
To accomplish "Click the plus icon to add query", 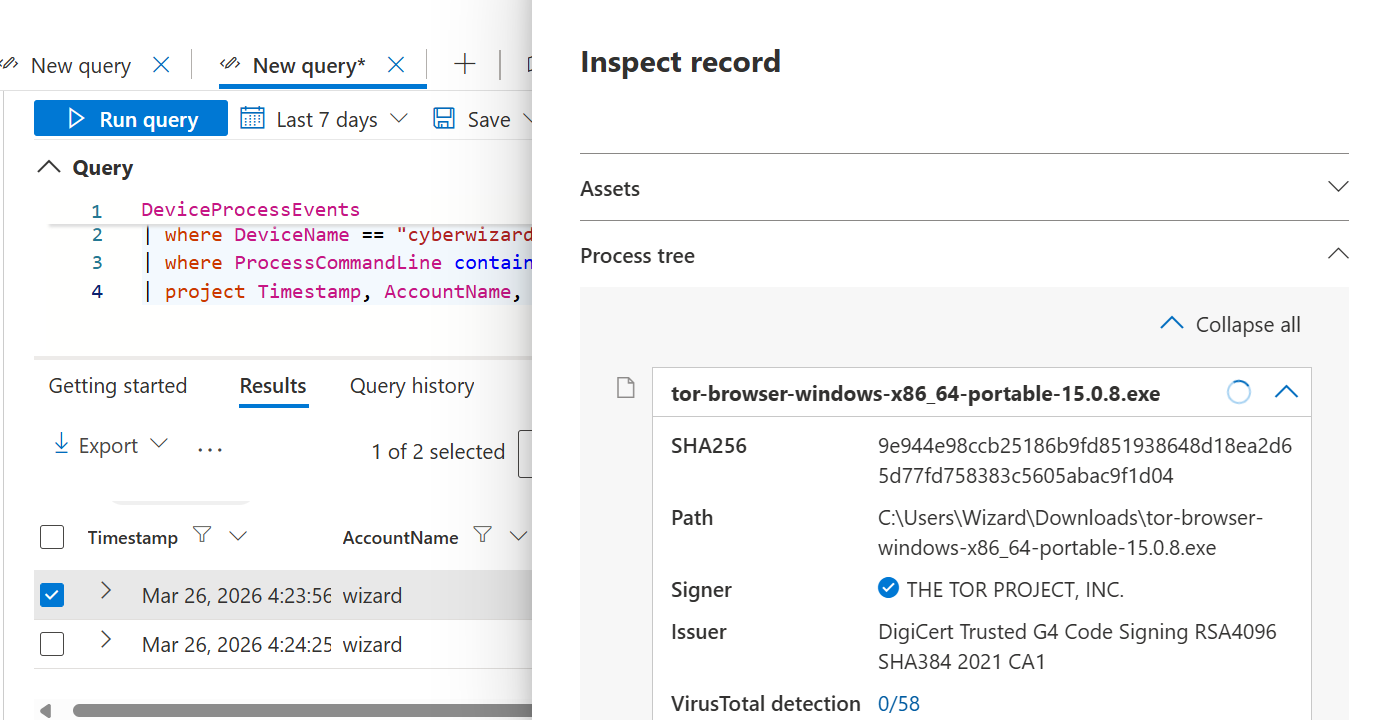I will pyautogui.click(x=464, y=65).
